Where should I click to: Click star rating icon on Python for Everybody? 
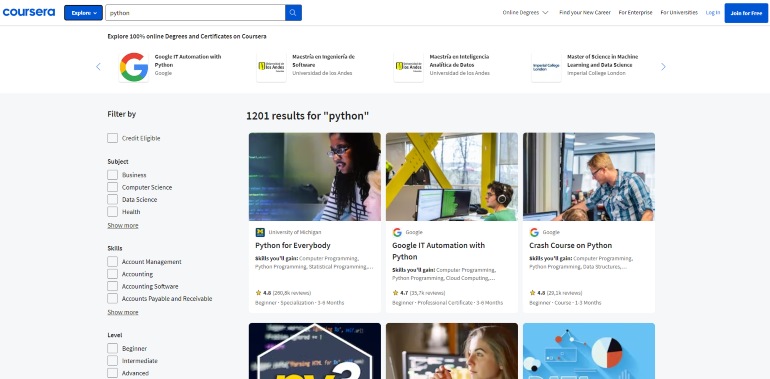click(258, 293)
